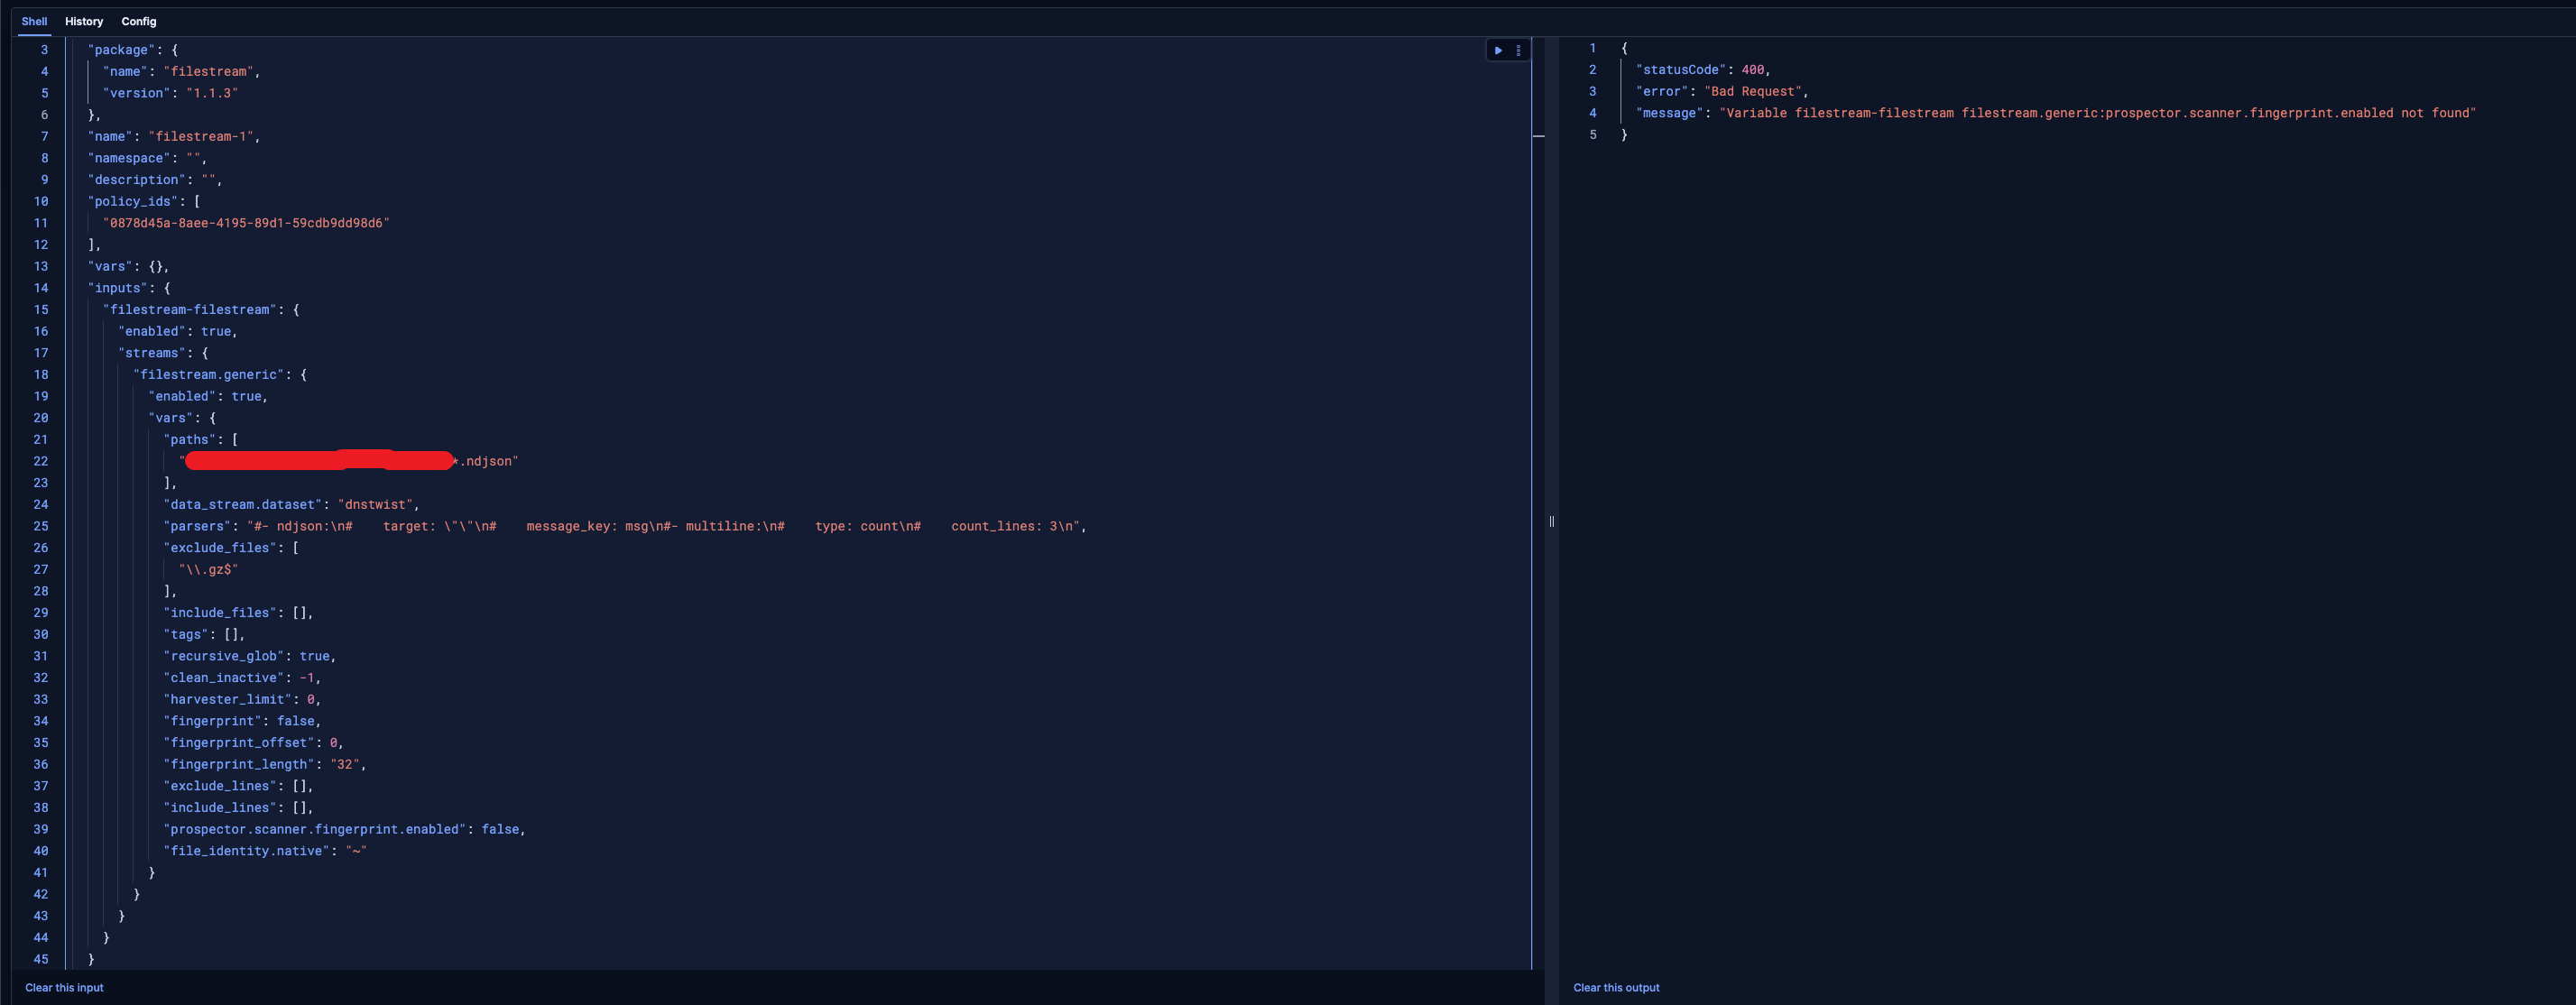Place cursor on the "parsers" key
This screenshot has width=2576, height=1005.
198,526
